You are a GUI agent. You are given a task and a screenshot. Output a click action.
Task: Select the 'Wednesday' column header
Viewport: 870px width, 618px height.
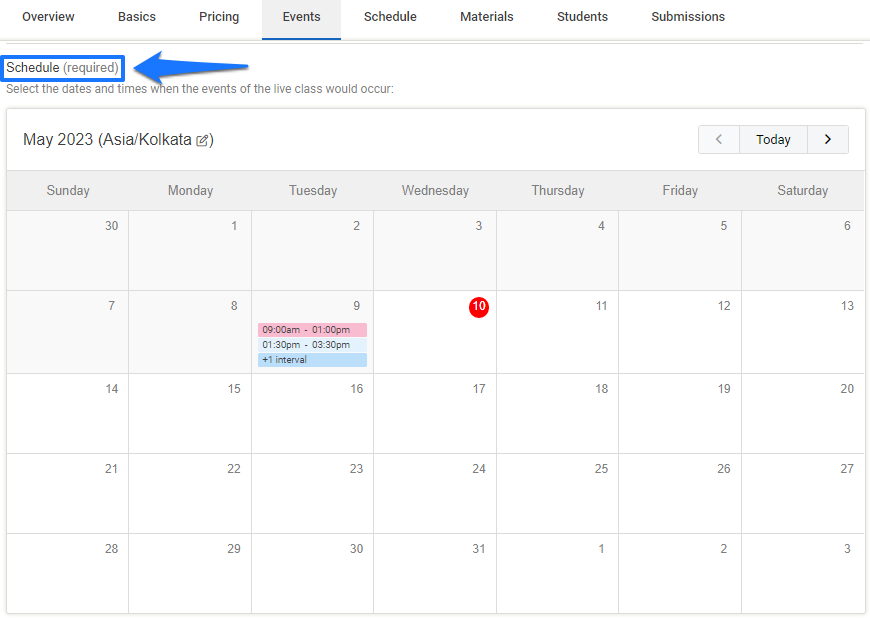pyautogui.click(x=435, y=190)
